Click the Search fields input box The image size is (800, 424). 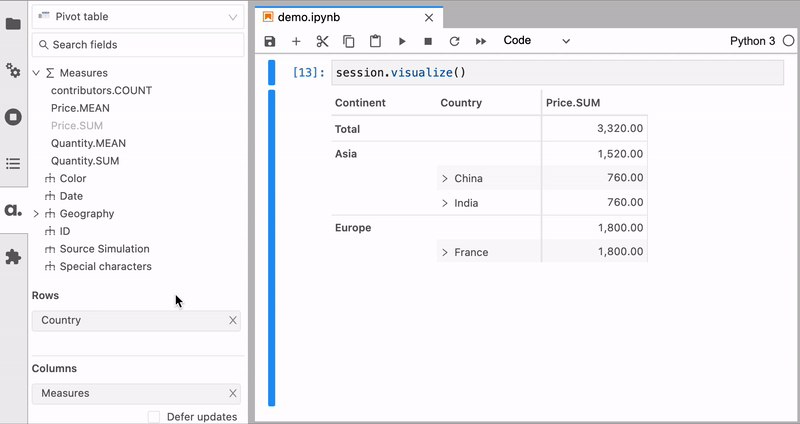[x=137, y=45]
